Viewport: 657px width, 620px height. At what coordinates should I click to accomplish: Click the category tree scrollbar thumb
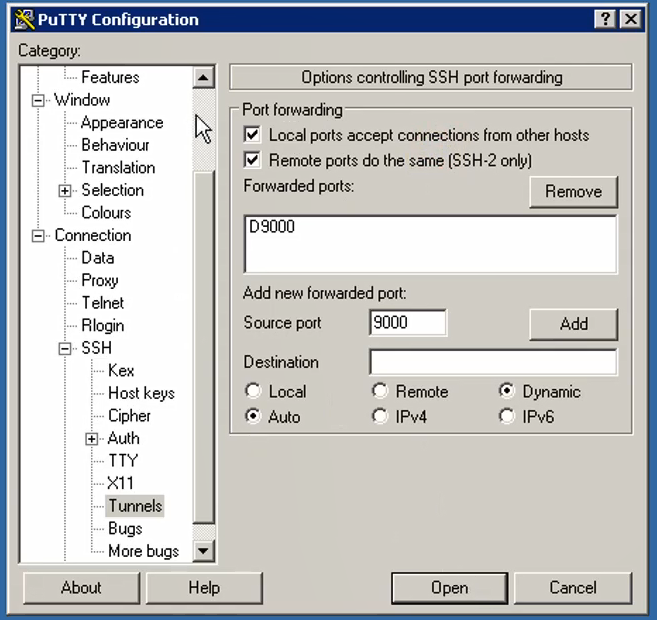(204, 346)
